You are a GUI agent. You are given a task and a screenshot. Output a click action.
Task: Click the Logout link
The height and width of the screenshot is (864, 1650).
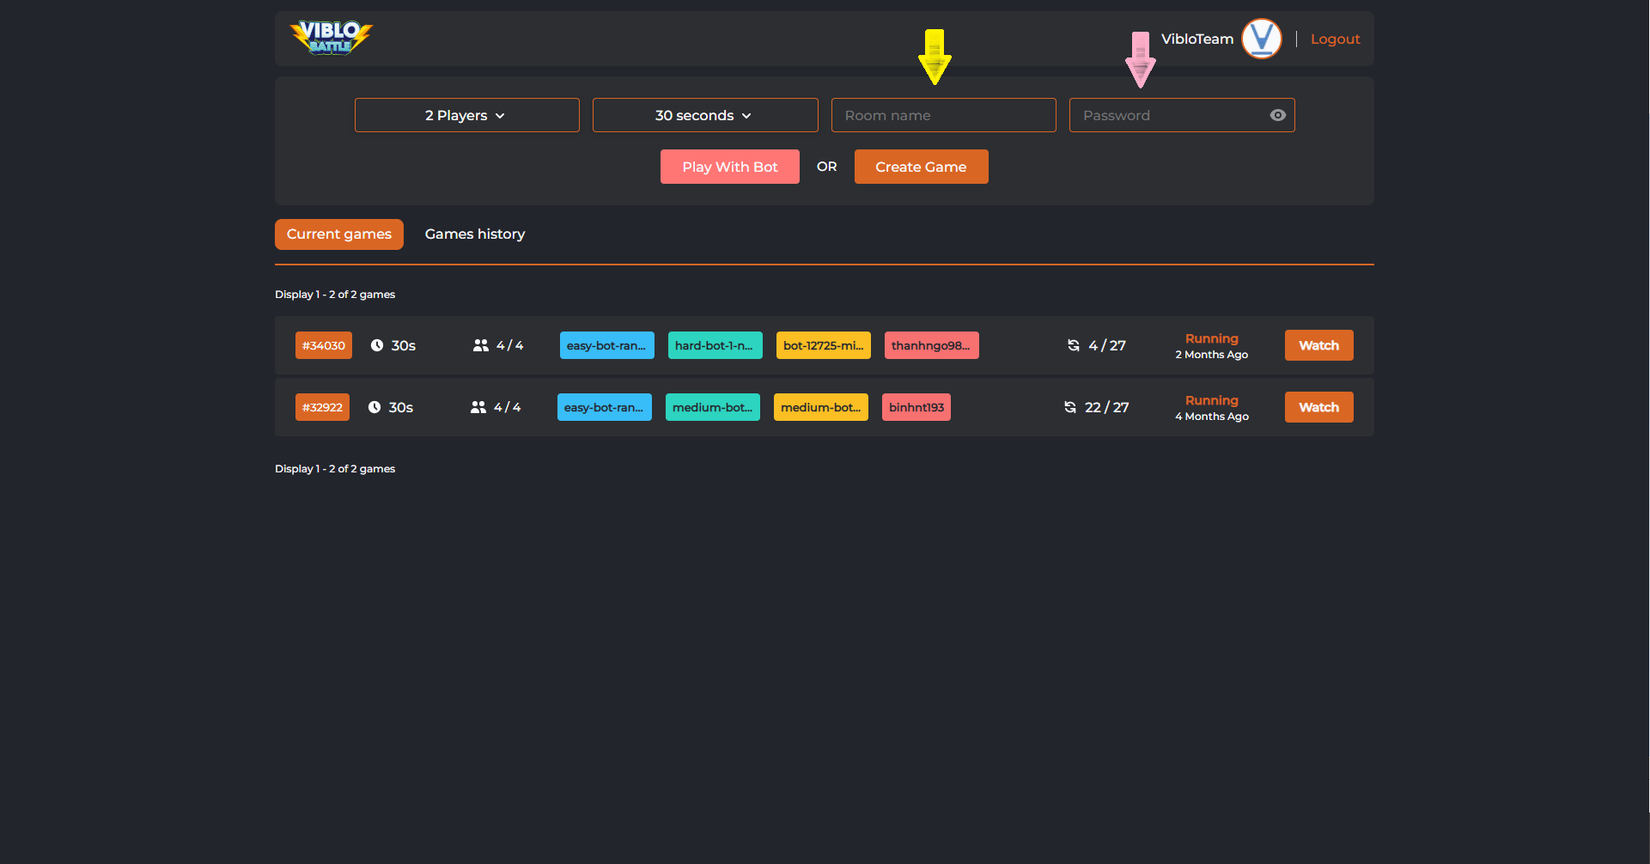(1335, 39)
